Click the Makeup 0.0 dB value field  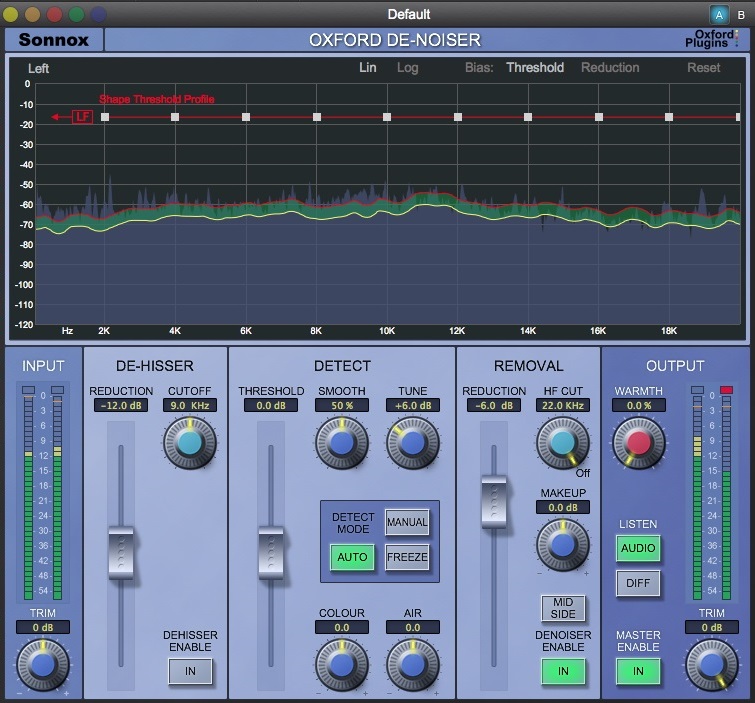coord(562,508)
